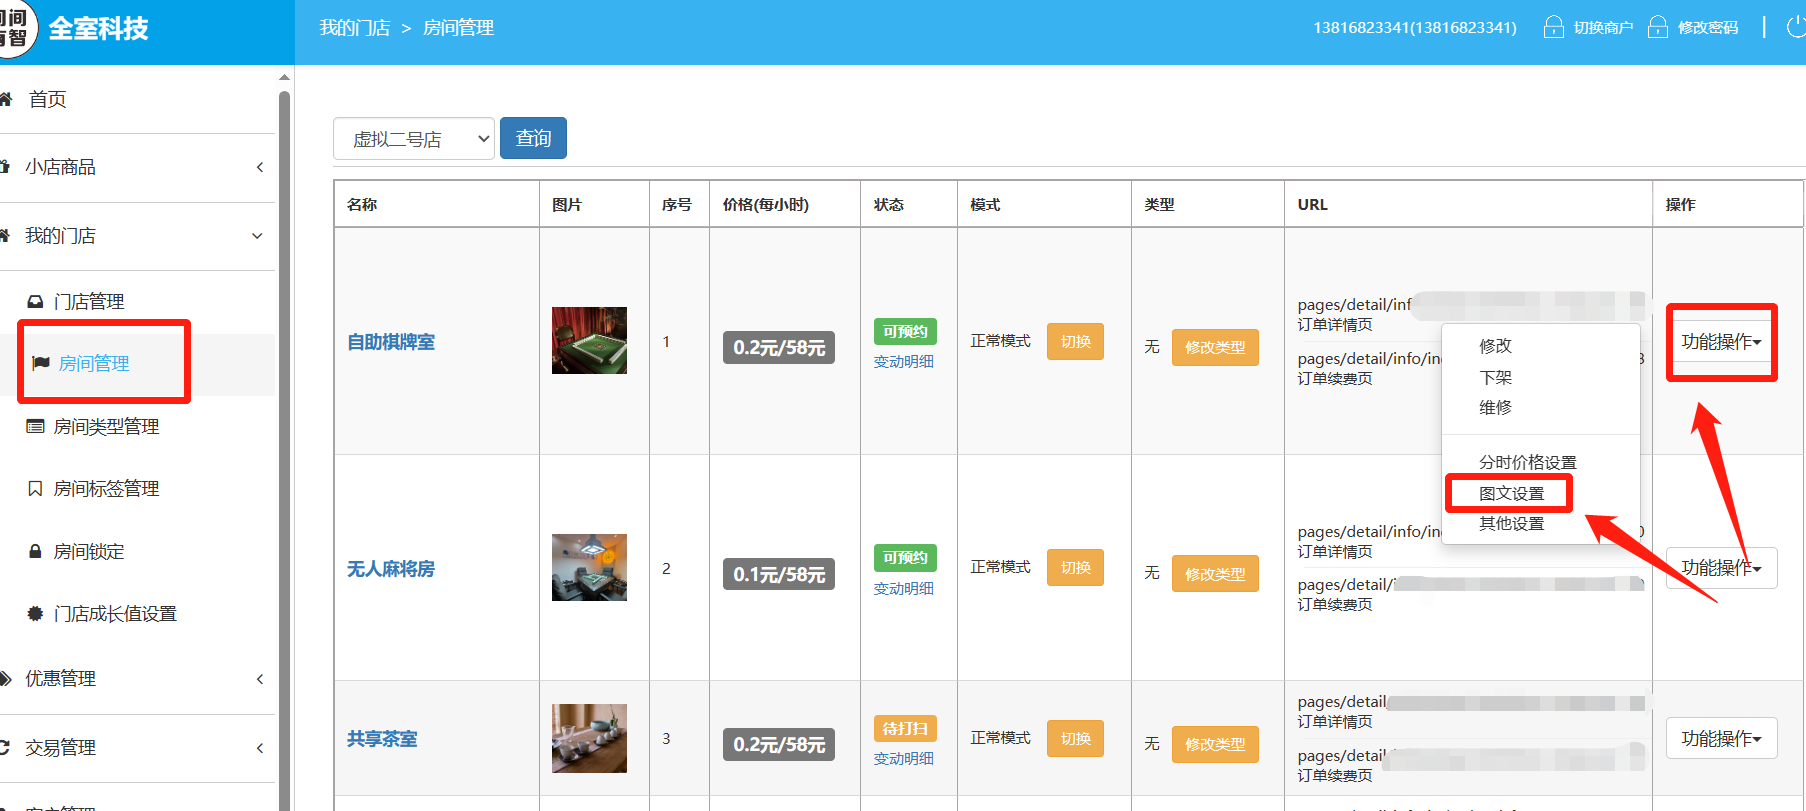This screenshot has height=811, width=1806.
Task: Open the 自助棋牌室 room name link
Action: [x=391, y=342]
